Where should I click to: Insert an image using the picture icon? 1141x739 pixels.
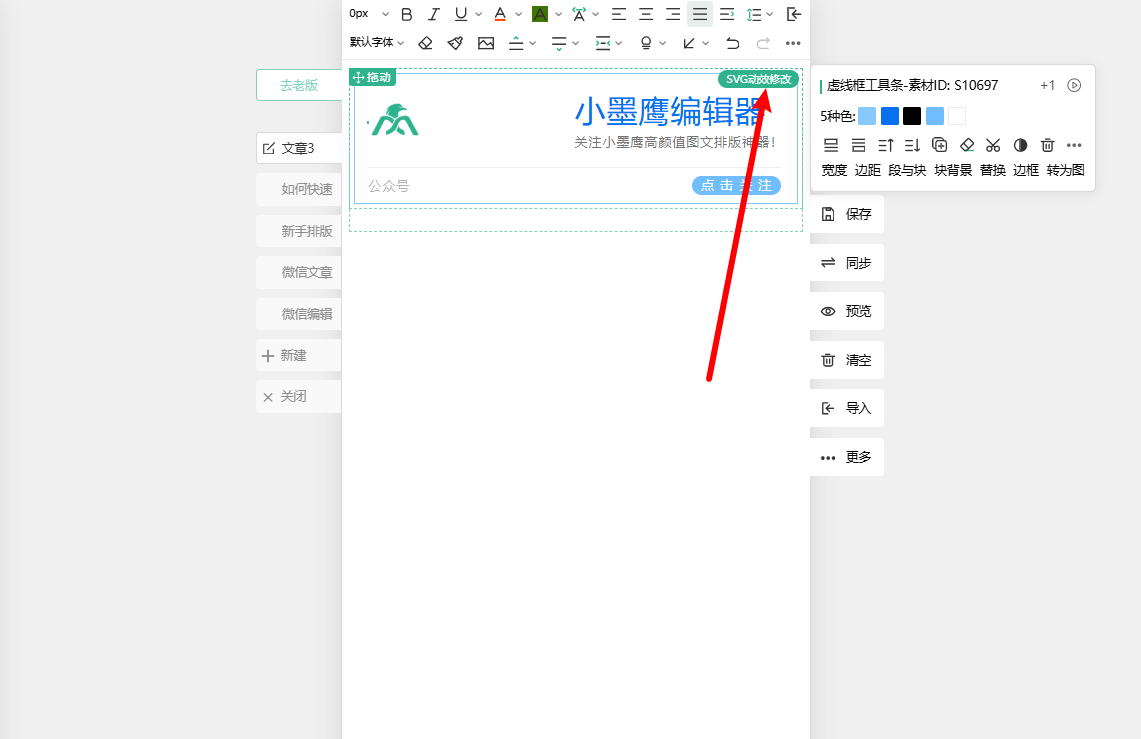(x=486, y=43)
